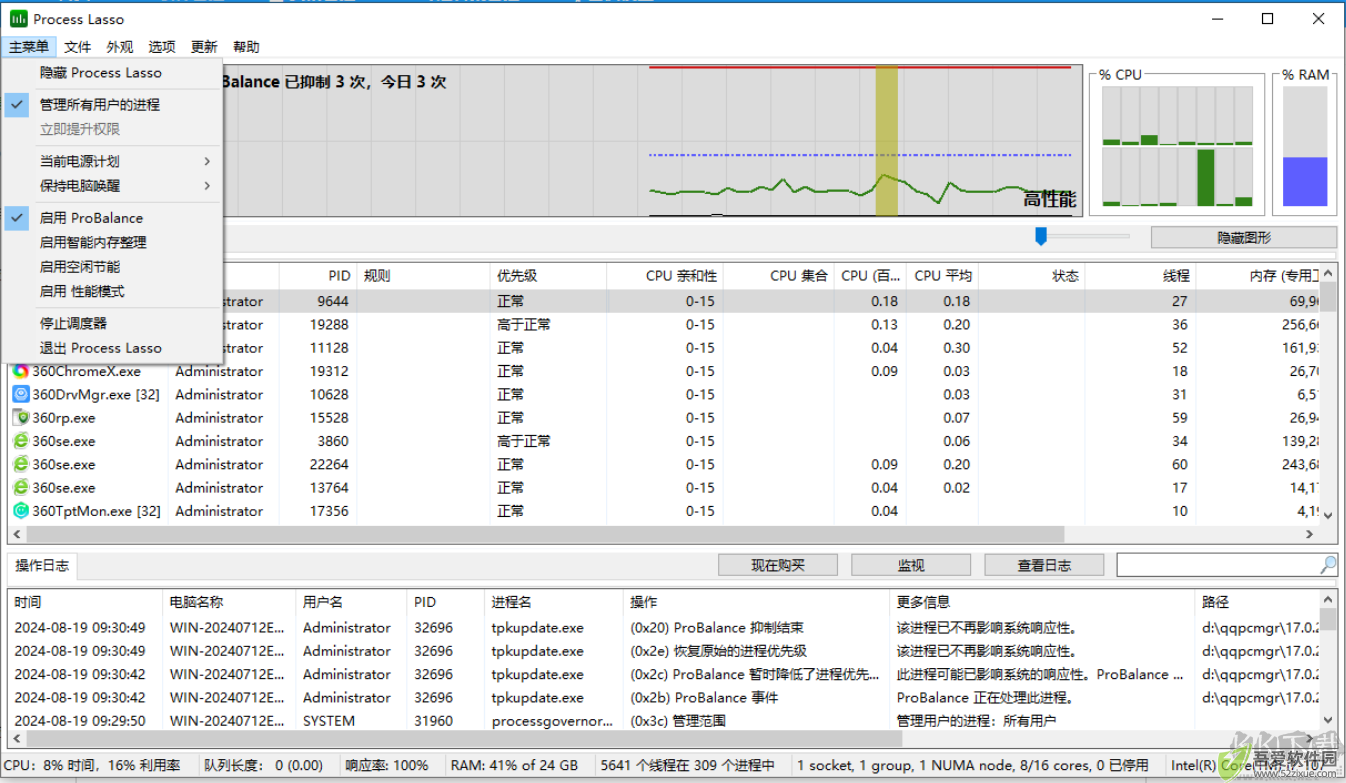
Task: Click action log vertical scrollbar down arrow
Action: 1328,719
